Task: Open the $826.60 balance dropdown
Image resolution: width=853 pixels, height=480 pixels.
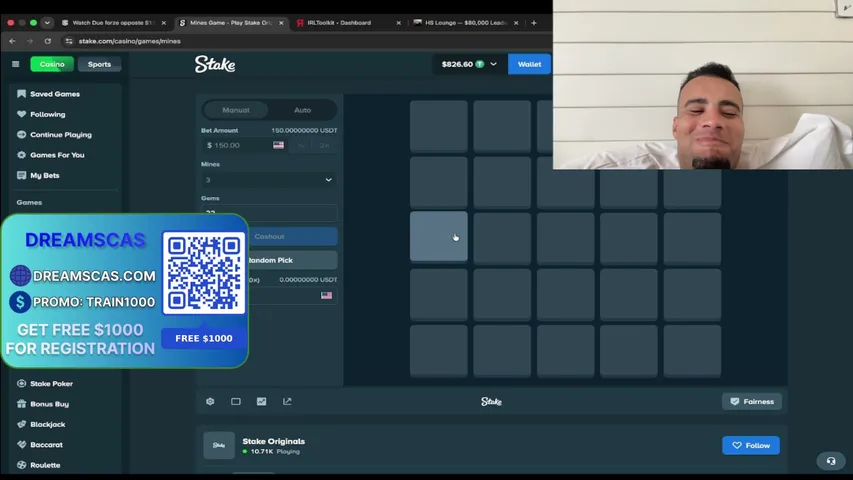Action: 468,64
